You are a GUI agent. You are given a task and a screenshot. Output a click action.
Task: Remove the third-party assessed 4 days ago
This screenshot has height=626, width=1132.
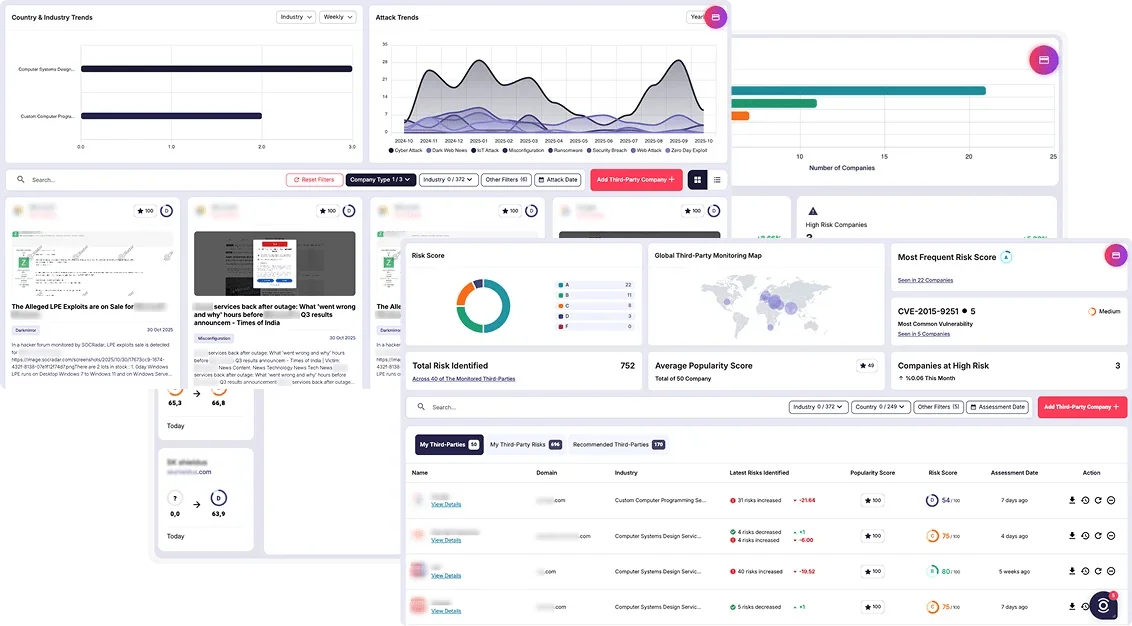pyautogui.click(x=1111, y=536)
